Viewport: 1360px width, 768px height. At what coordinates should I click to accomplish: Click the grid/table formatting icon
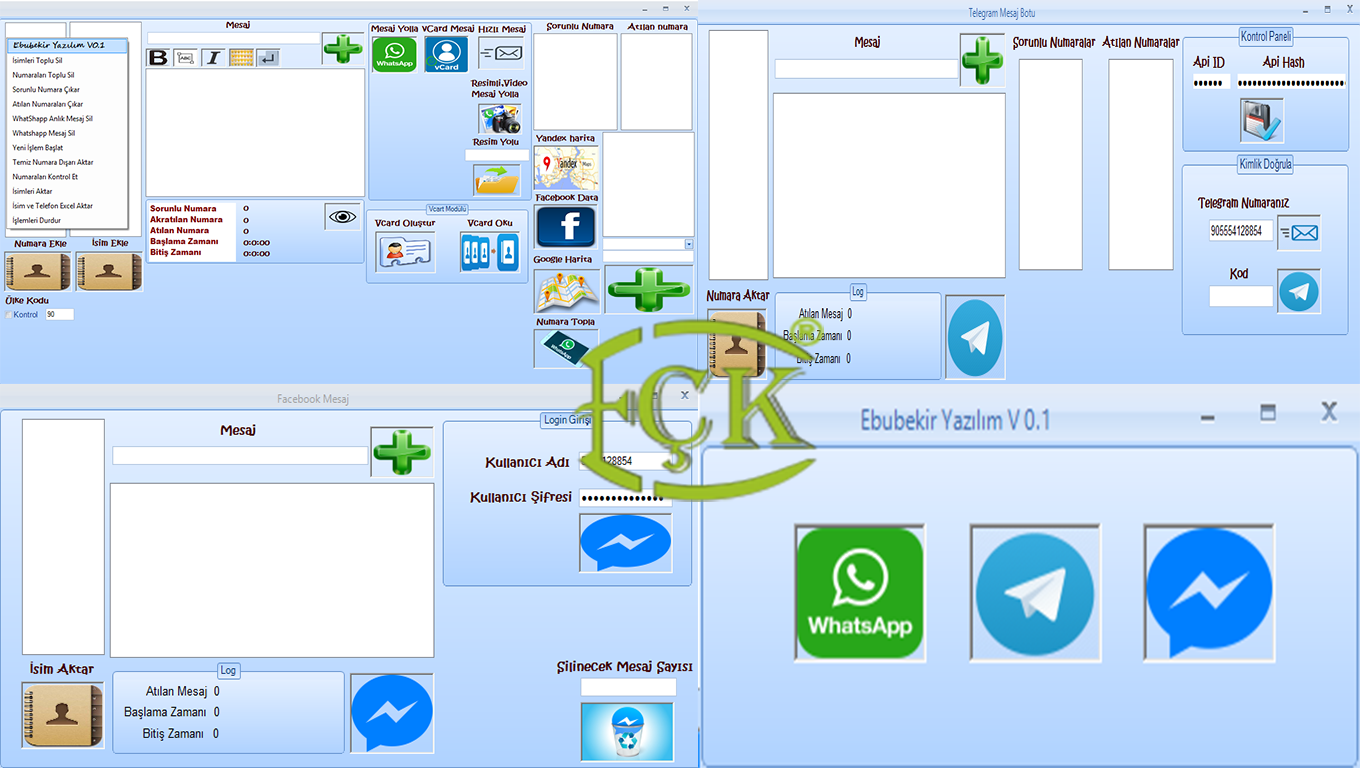pyautogui.click(x=241, y=58)
